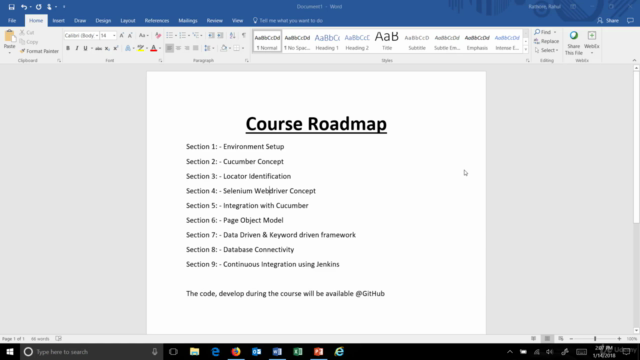Decrease paragraph indent
640x360 pixels.
(211, 36)
